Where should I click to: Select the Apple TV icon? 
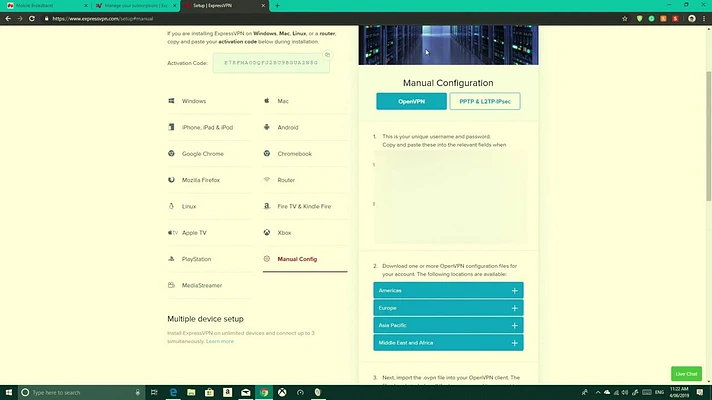tap(173, 232)
